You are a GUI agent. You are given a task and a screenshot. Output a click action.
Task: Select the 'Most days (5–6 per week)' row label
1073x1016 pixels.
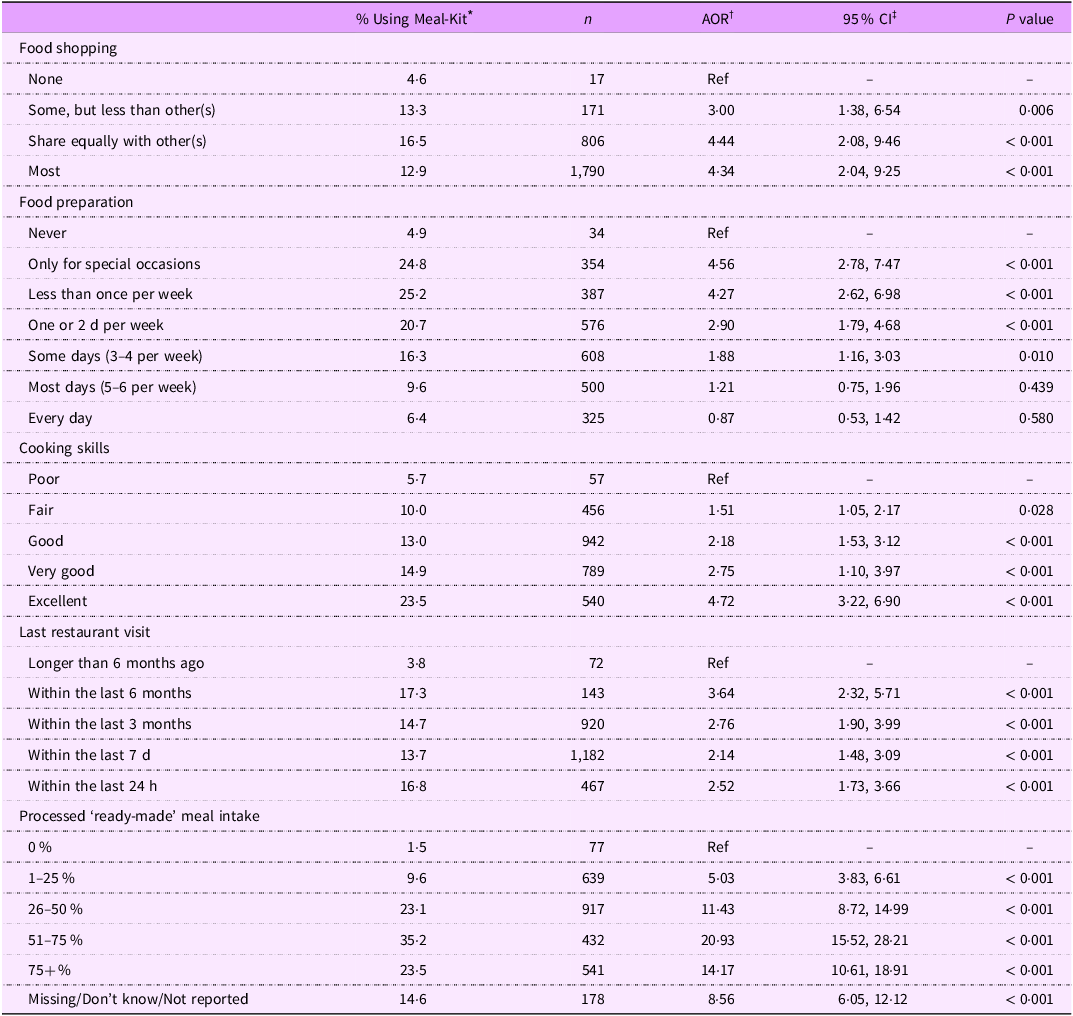click(112, 387)
